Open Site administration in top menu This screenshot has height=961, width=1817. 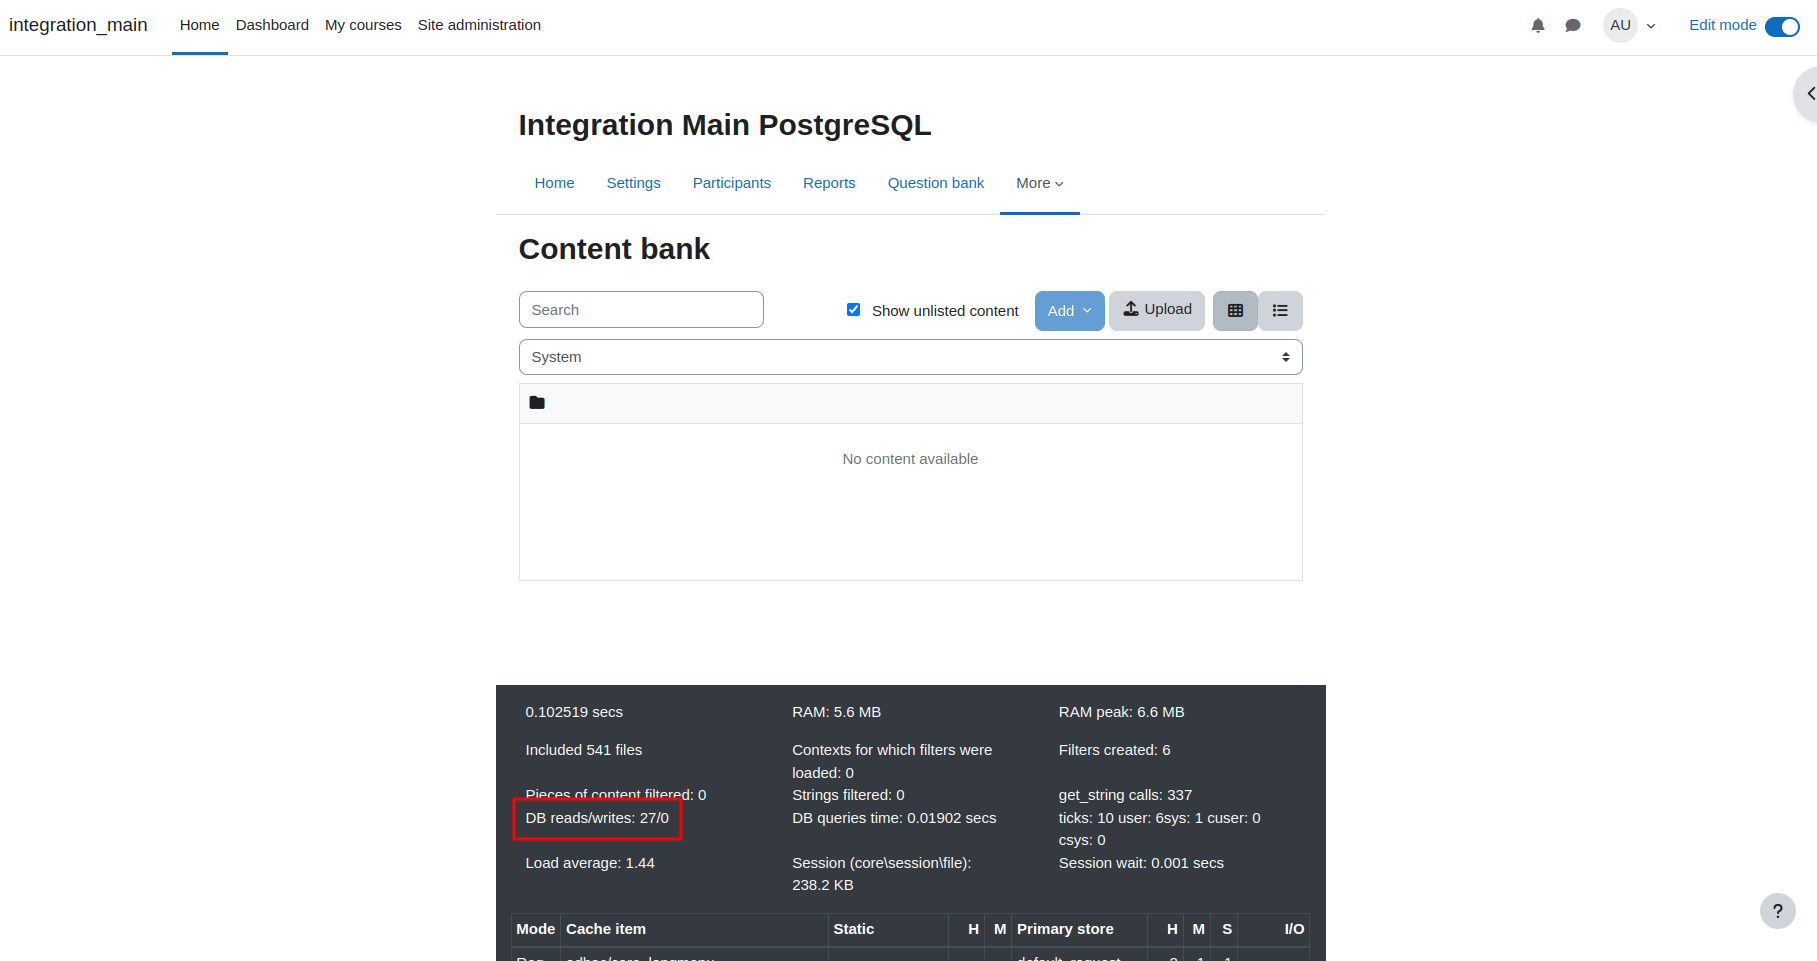[x=479, y=25]
